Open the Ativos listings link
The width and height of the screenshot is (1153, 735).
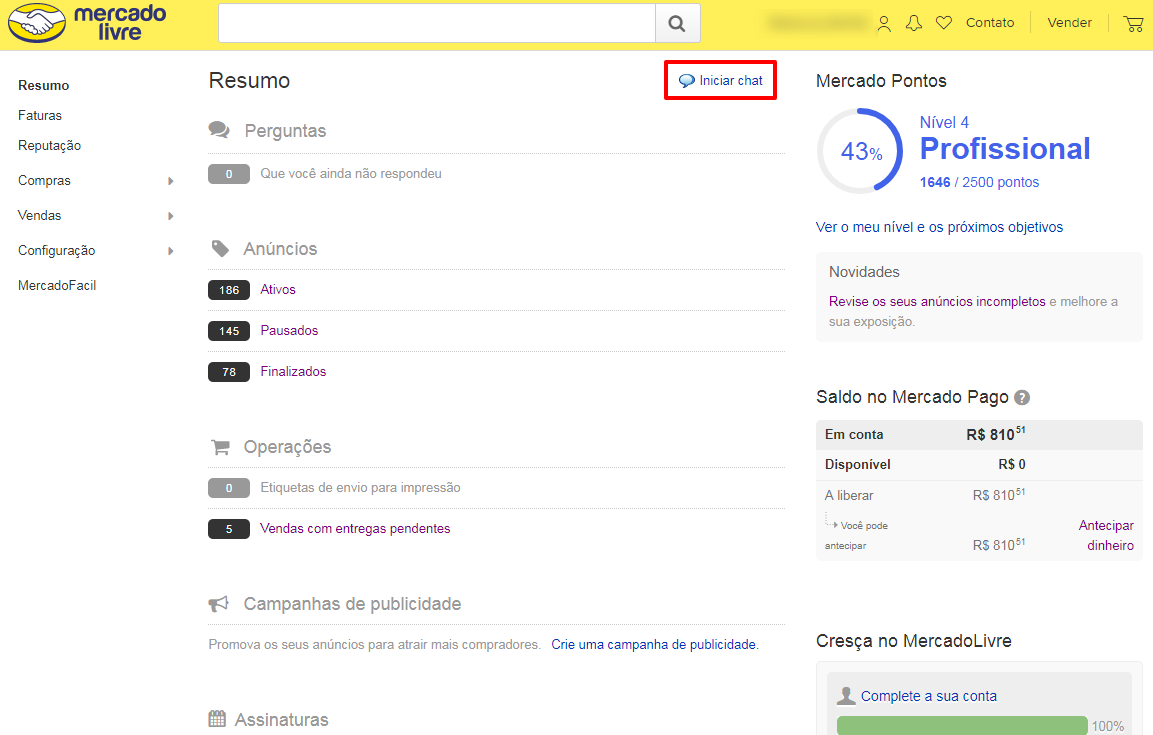(x=278, y=290)
